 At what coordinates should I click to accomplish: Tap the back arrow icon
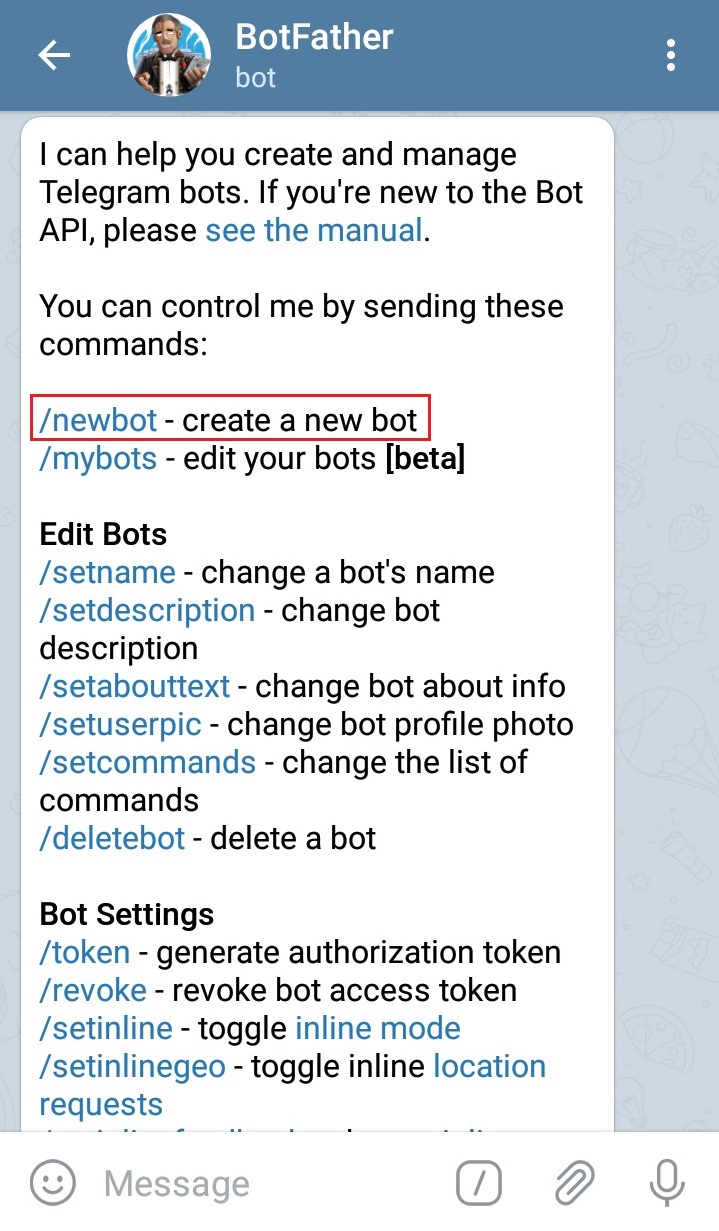(54, 55)
